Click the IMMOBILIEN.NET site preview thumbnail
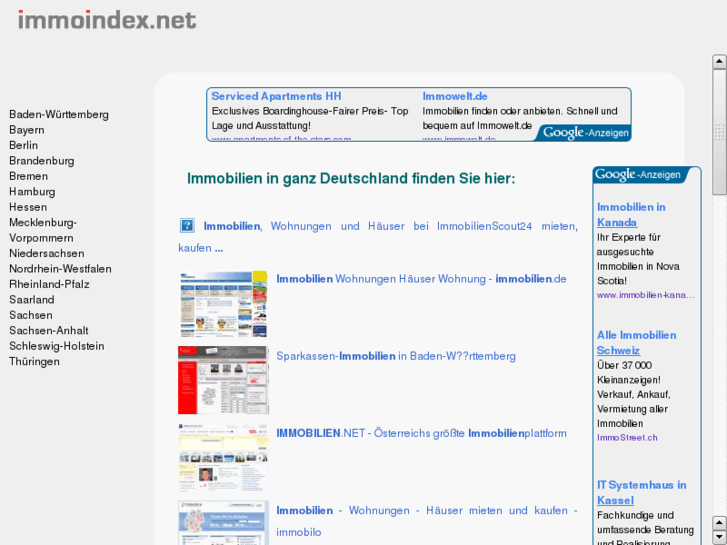 click(223, 457)
